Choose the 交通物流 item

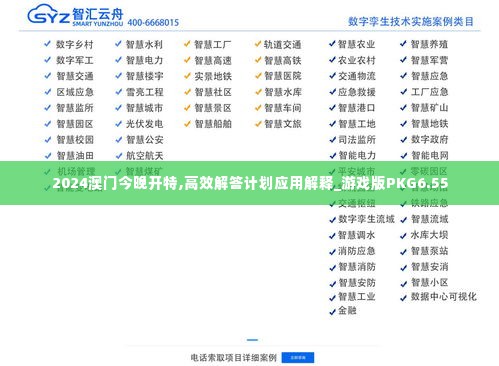coord(357,76)
